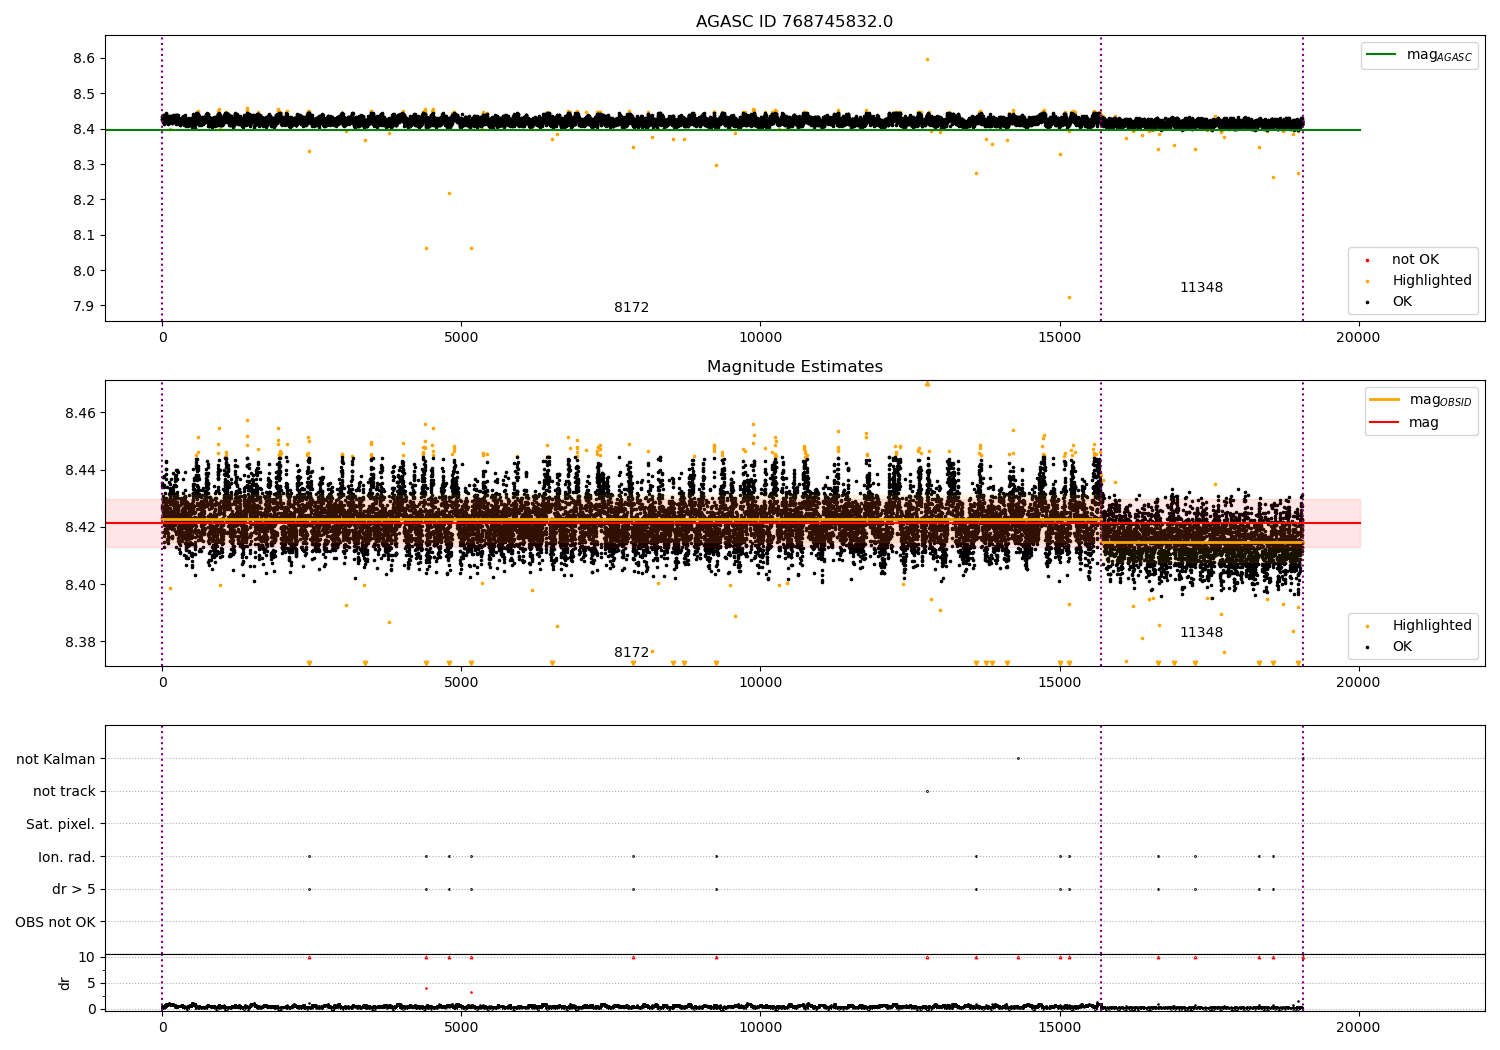Click the red 'mag' legend line in middle plot
1500x1050 pixels.
(1384, 423)
